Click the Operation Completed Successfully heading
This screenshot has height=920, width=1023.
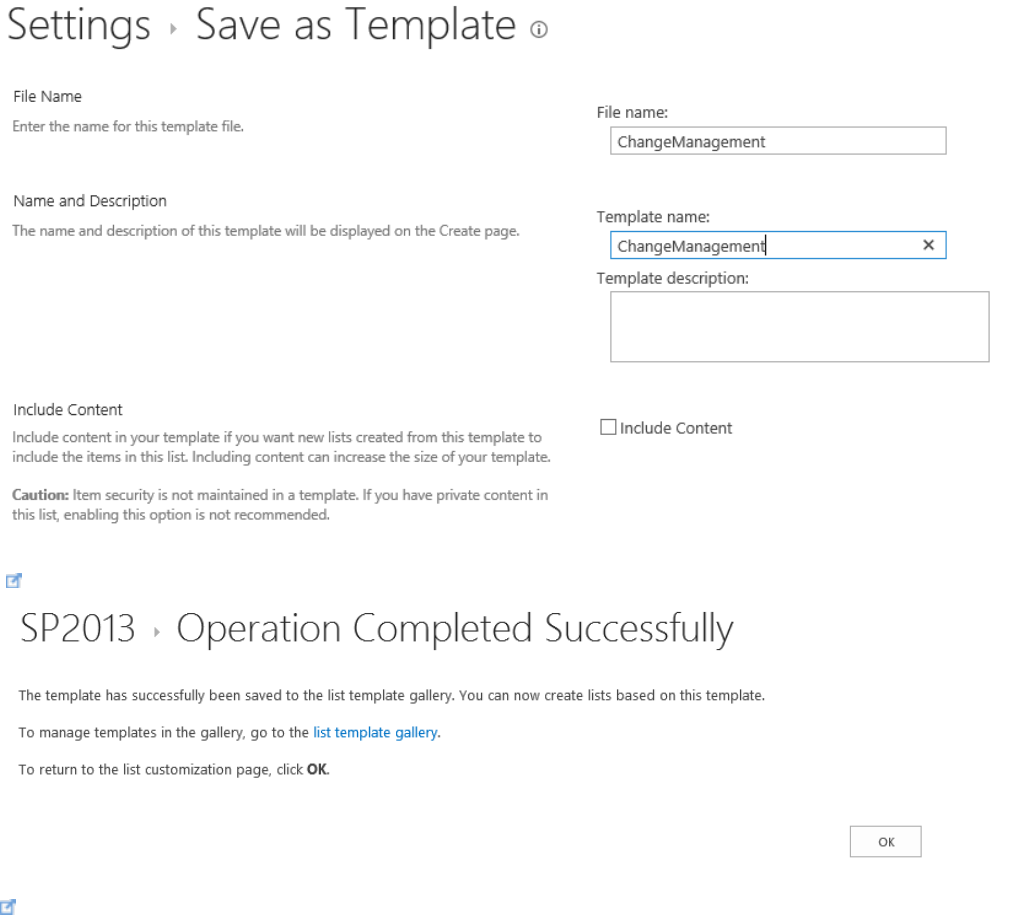pyautogui.click(x=454, y=629)
